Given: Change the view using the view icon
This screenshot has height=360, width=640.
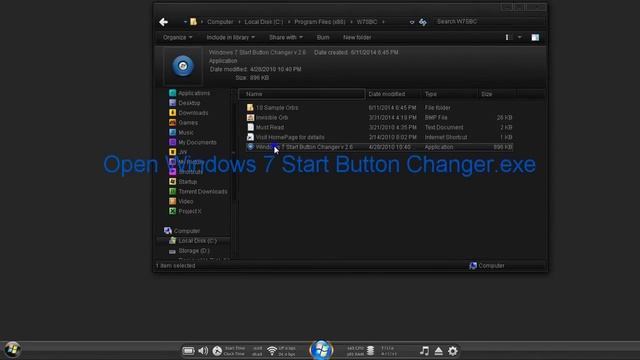Looking at the screenshot, I should click(x=508, y=38).
